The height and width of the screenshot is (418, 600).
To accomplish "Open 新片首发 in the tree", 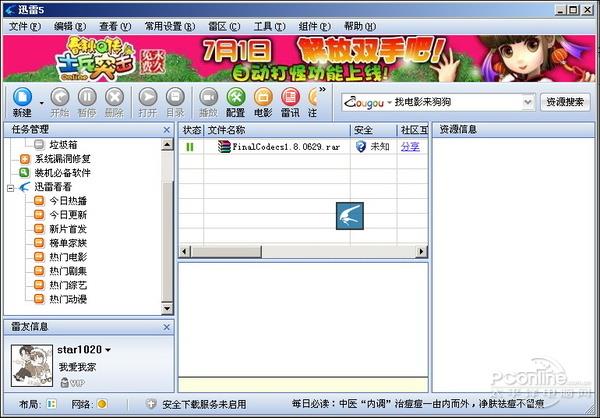I will click(68, 229).
